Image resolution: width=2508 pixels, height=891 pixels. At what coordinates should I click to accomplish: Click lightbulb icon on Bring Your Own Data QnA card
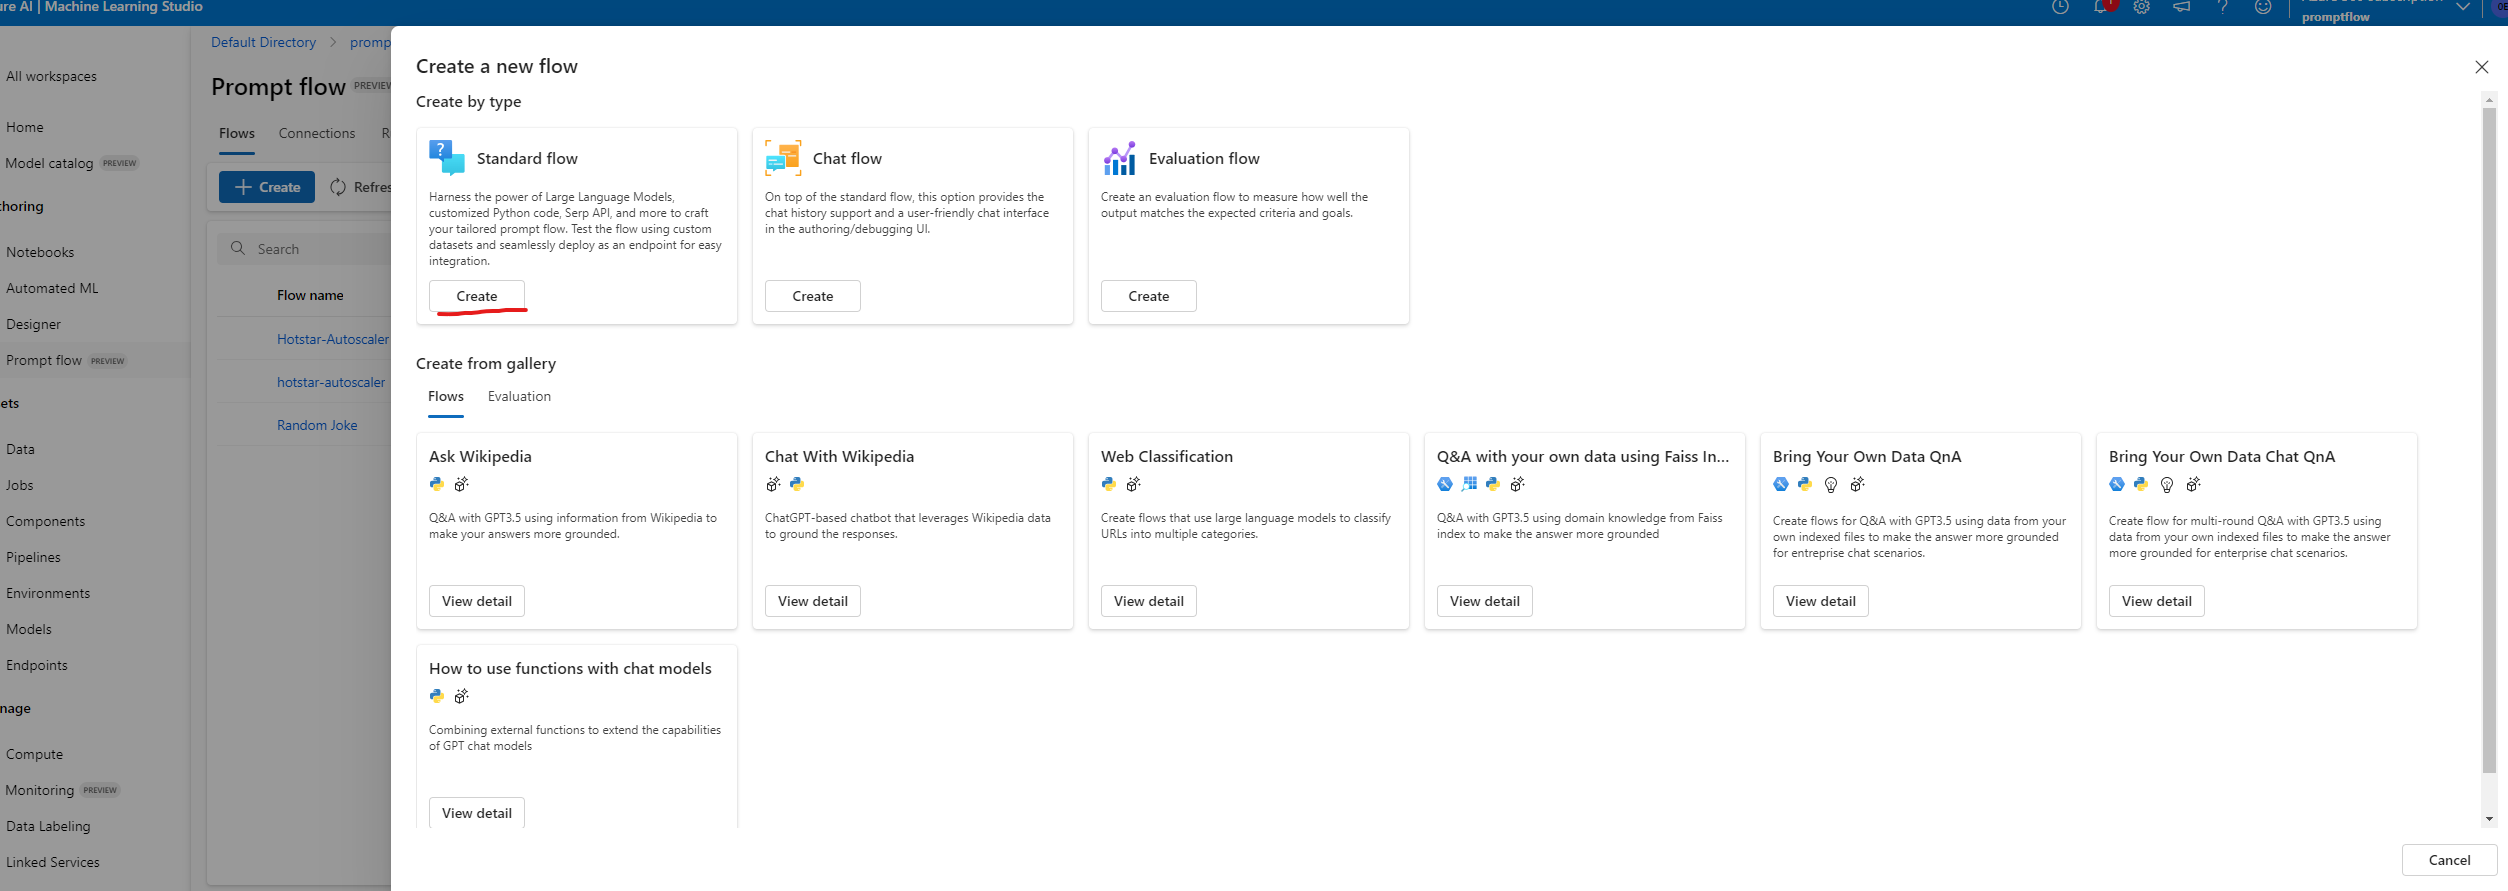coord(1831,485)
